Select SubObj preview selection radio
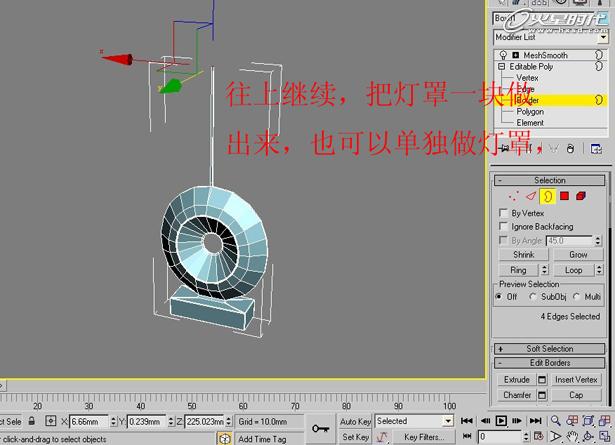The image size is (615, 445). (x=533, y=297)
